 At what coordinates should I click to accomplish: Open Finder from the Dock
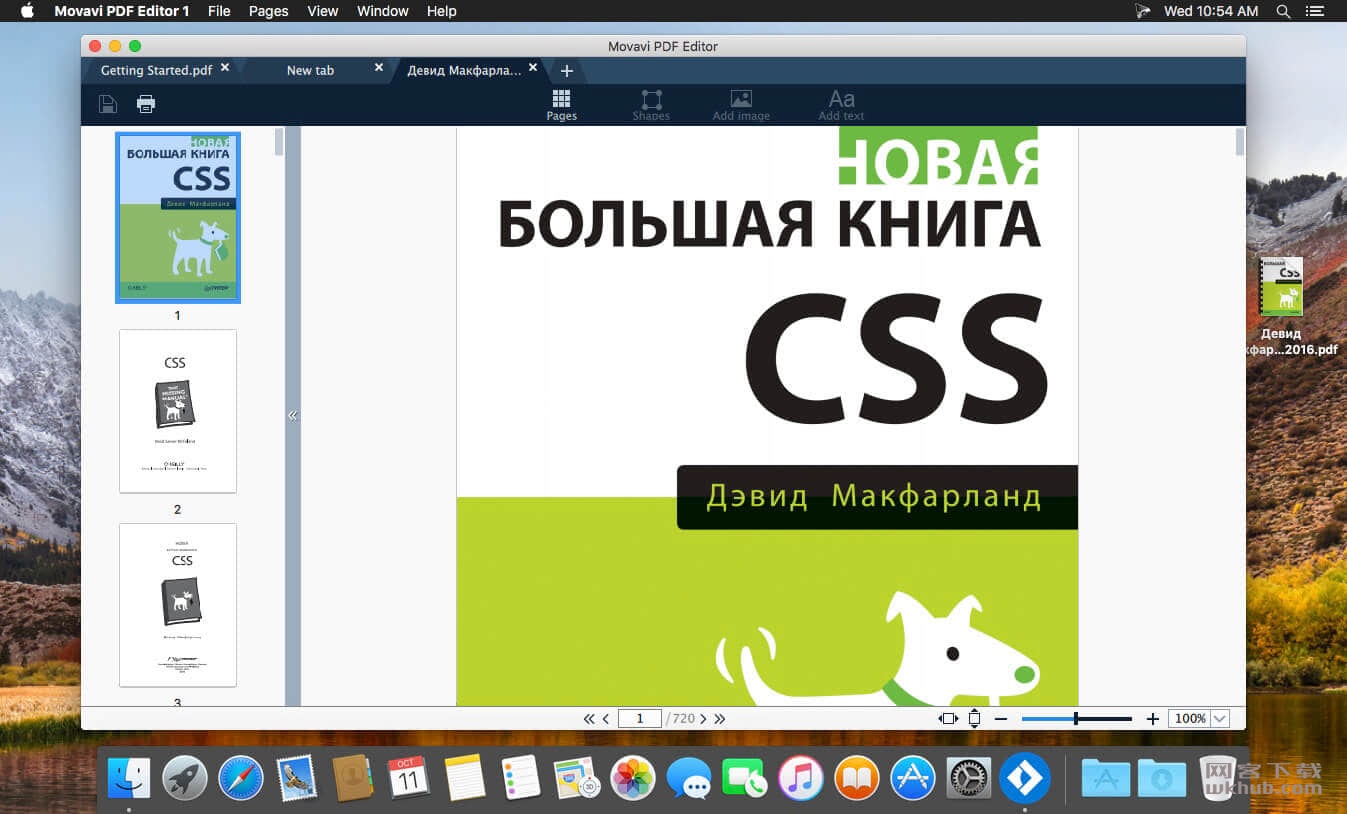point(129,778)
